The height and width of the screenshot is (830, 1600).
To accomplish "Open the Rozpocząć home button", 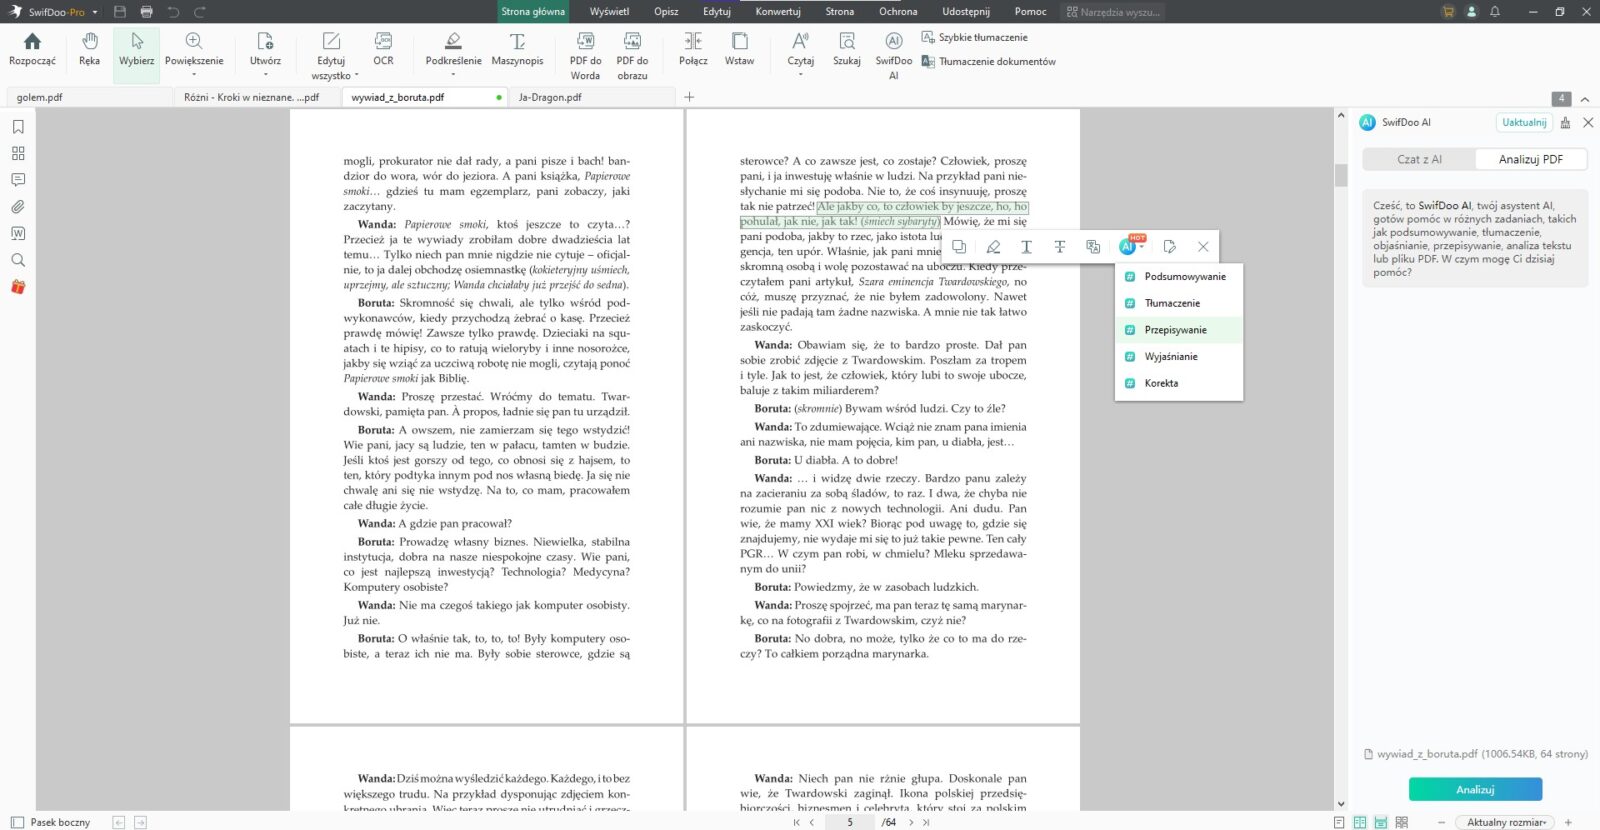I will [32, 50].
